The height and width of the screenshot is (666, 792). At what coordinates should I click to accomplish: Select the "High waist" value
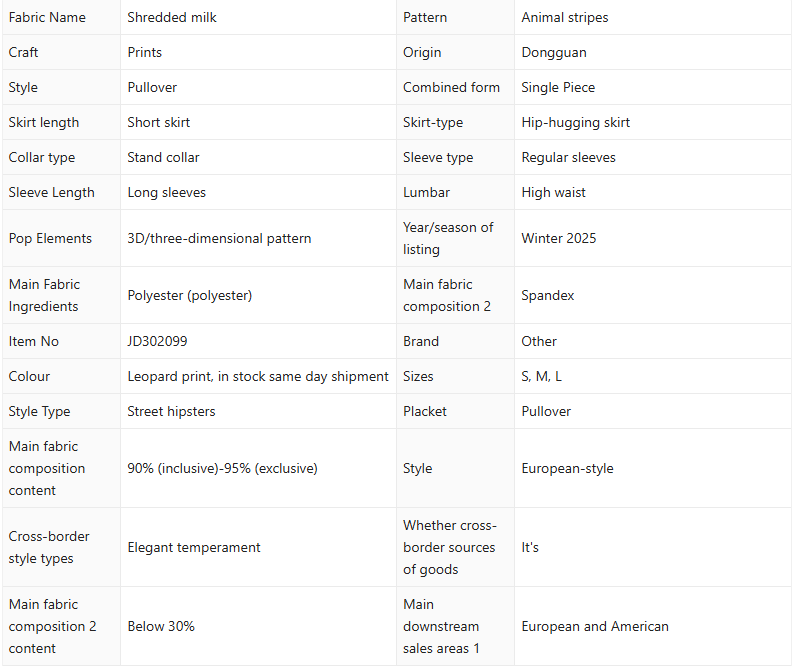point(553,192)
